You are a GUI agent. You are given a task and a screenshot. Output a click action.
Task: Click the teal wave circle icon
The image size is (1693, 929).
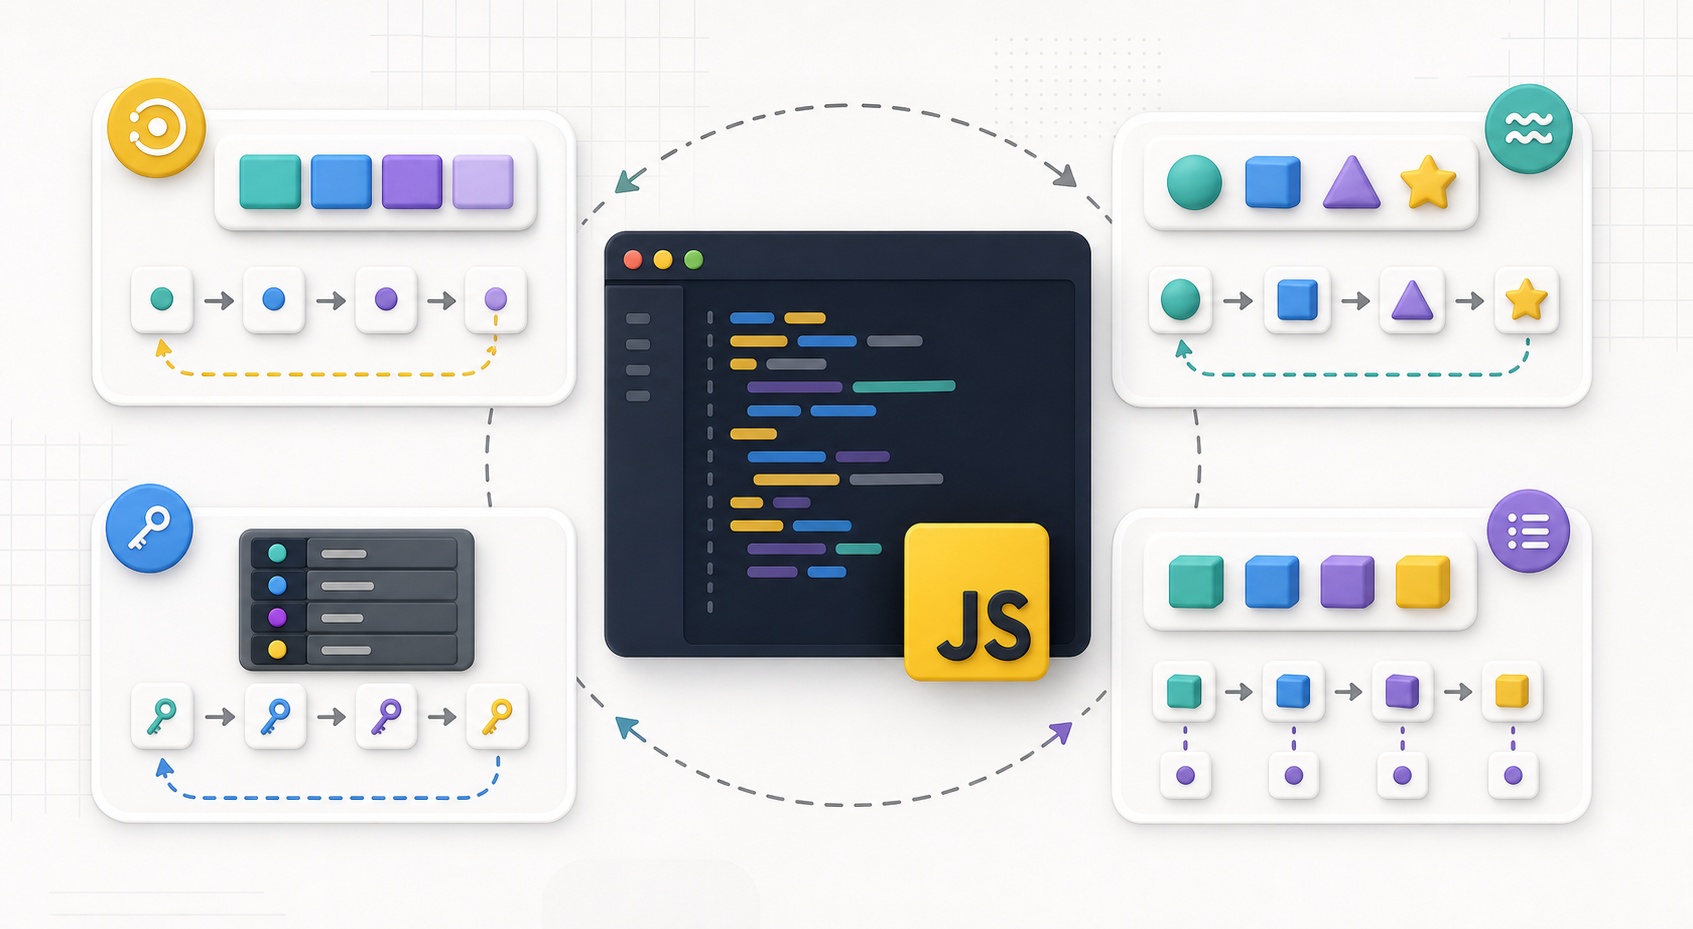[1528, 129]
